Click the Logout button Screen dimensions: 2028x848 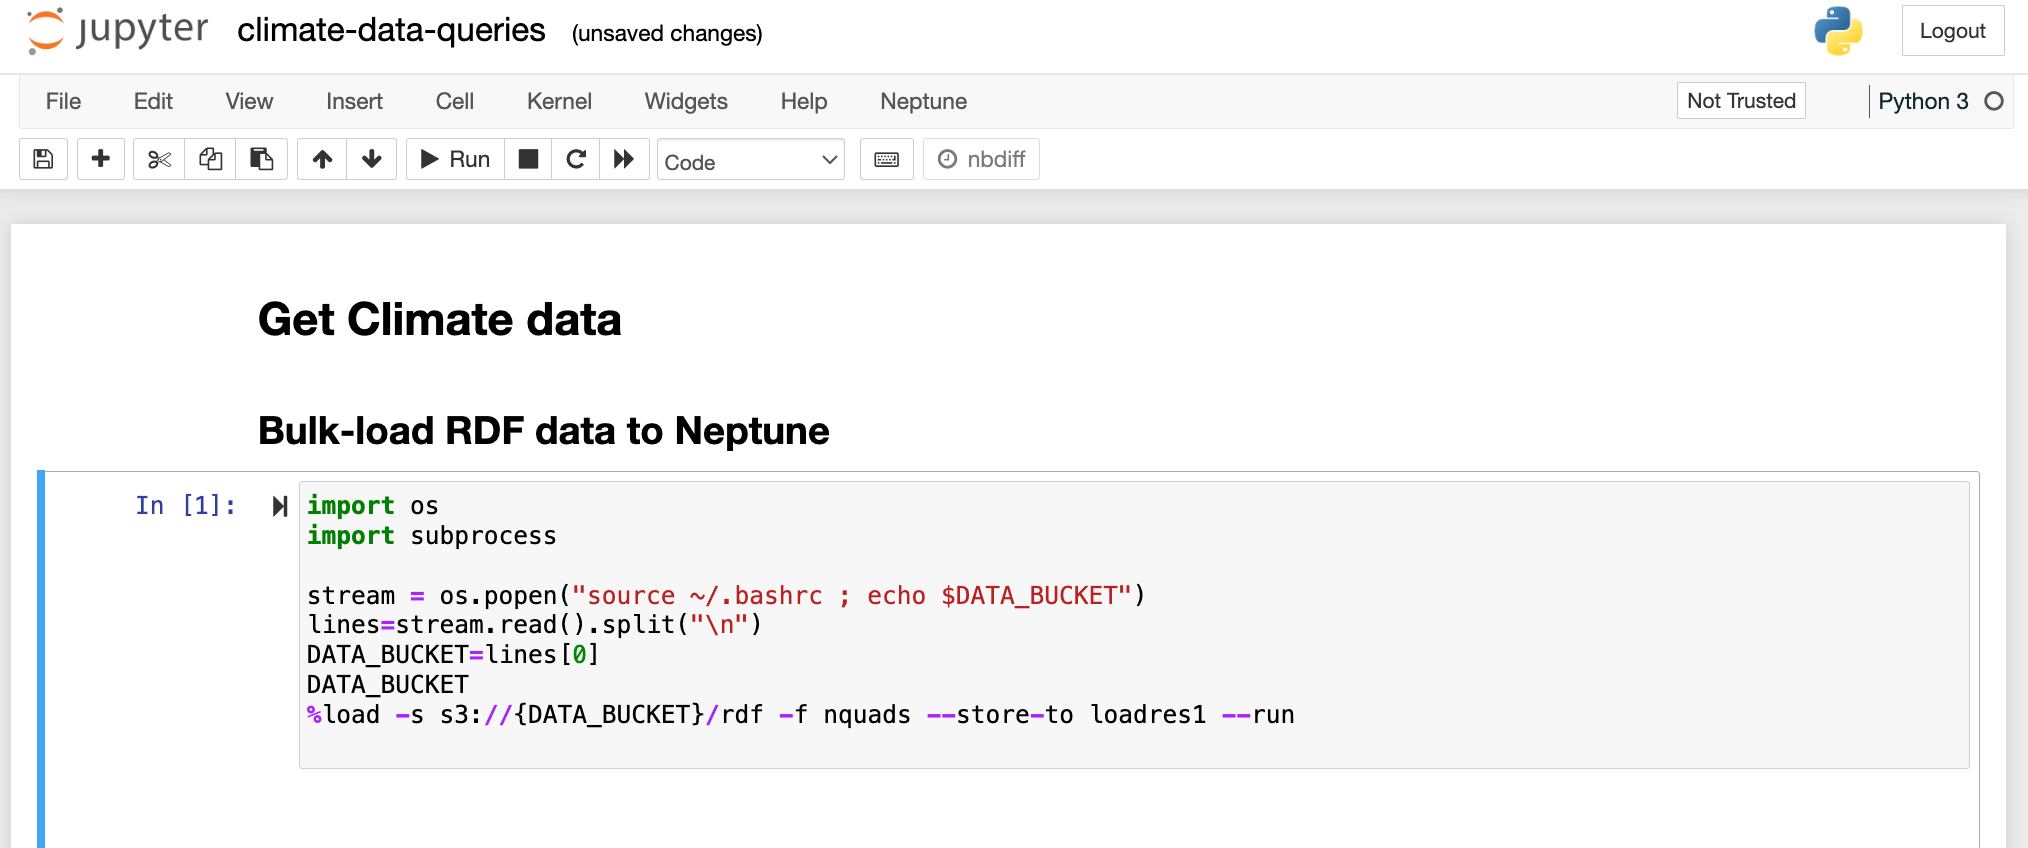[1952, 31]
